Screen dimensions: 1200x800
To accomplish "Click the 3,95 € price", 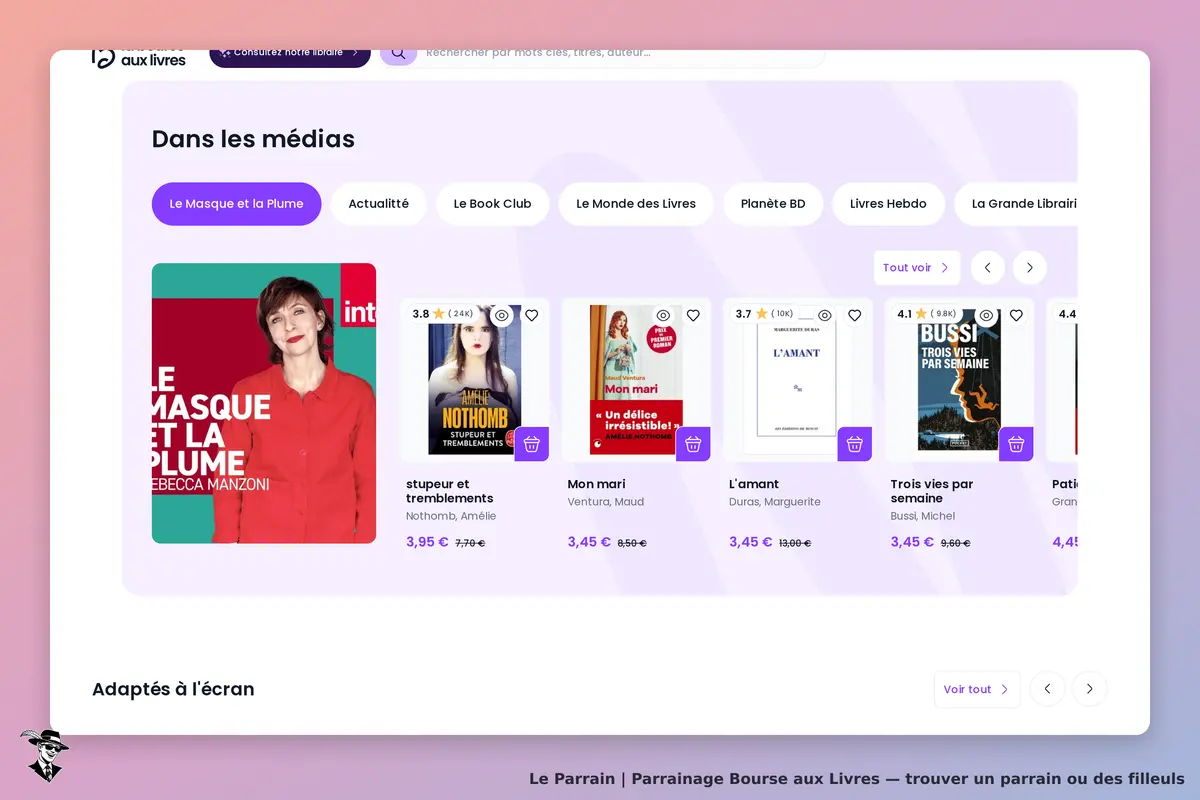I will pos(427,542).
